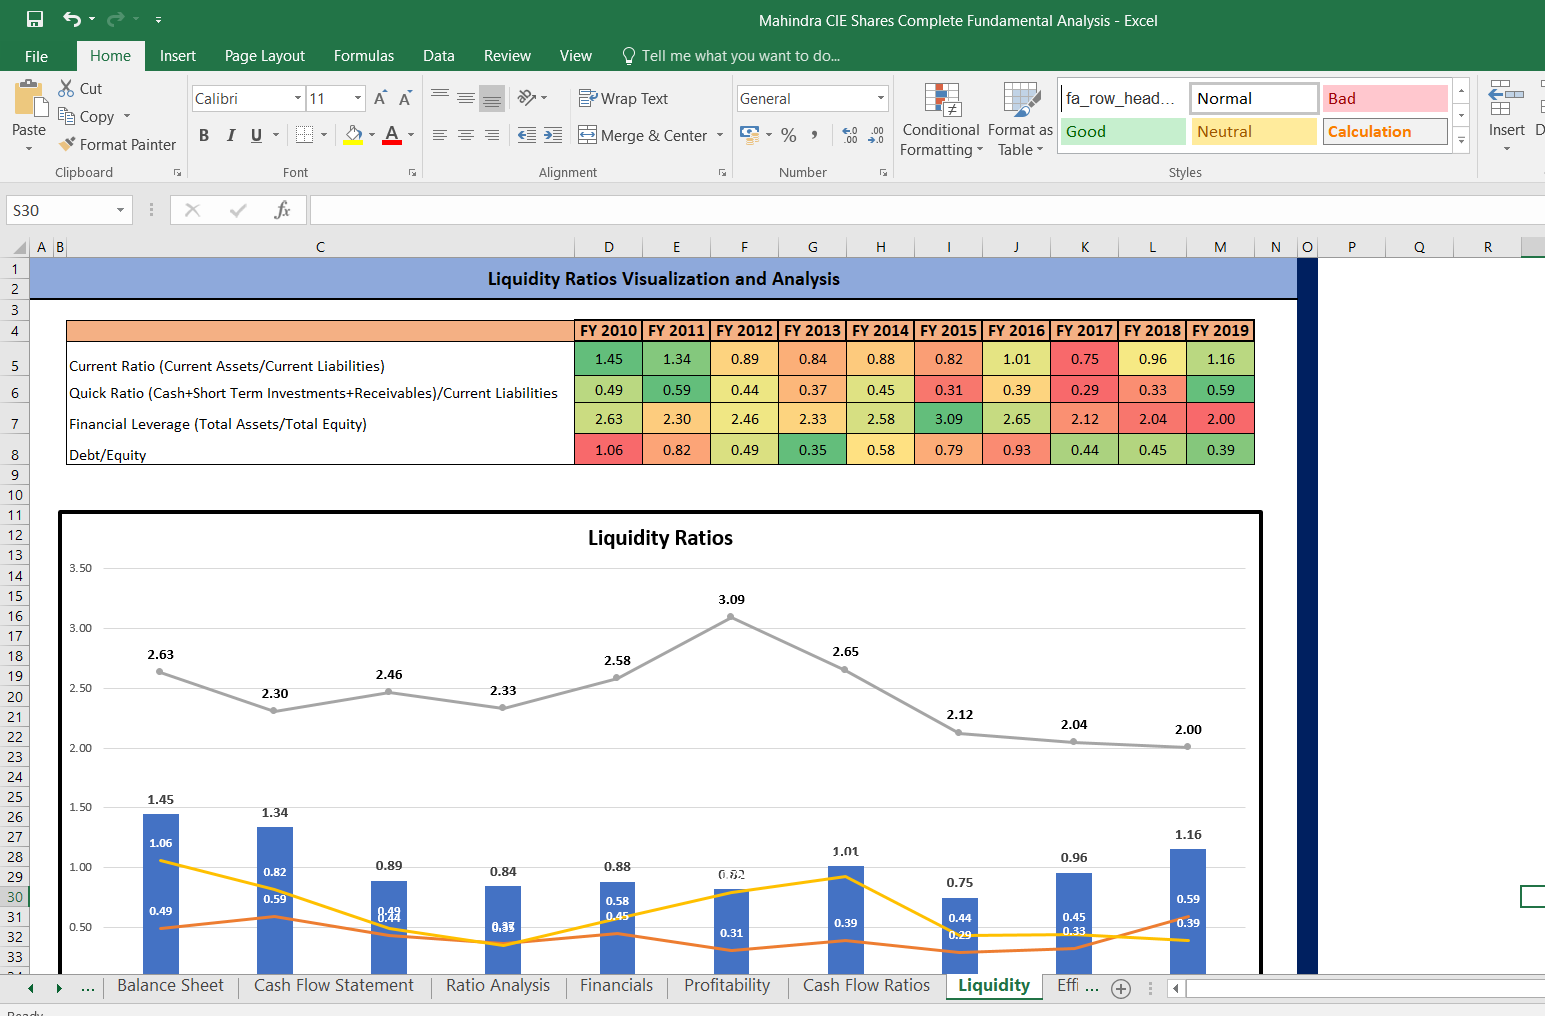Screen dimensions: 1545x1016
Task: Open Conditional Formatting menu
Action: (x=941, y=119)
